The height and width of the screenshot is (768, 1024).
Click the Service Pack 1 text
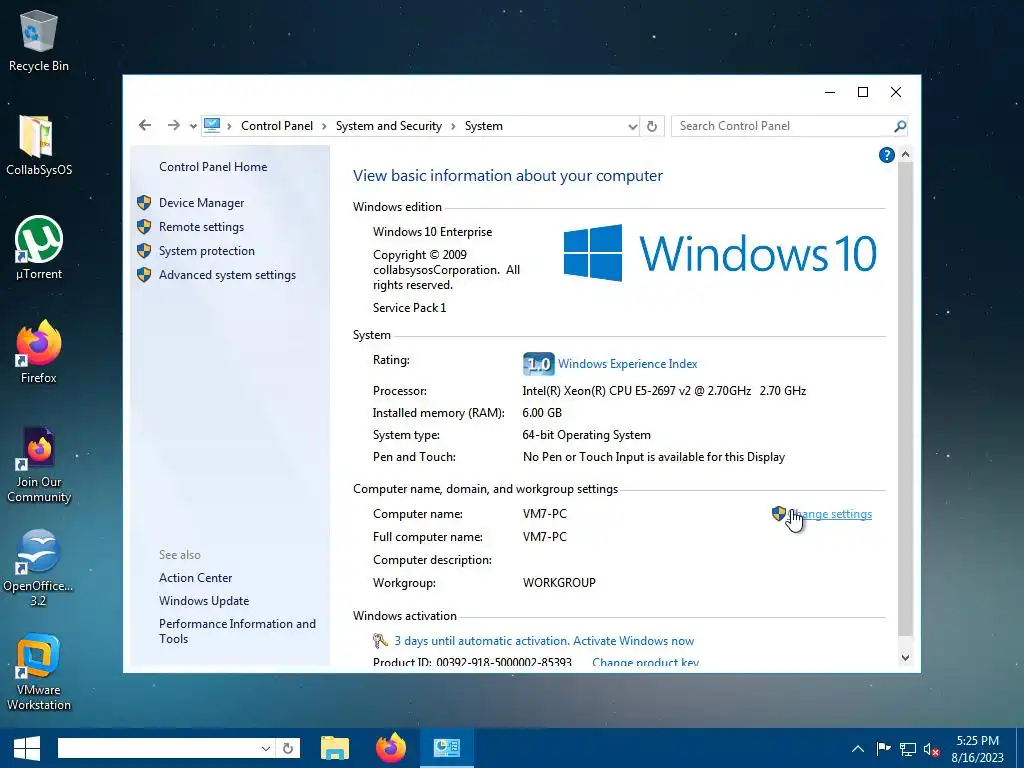[x=409, y=308]
